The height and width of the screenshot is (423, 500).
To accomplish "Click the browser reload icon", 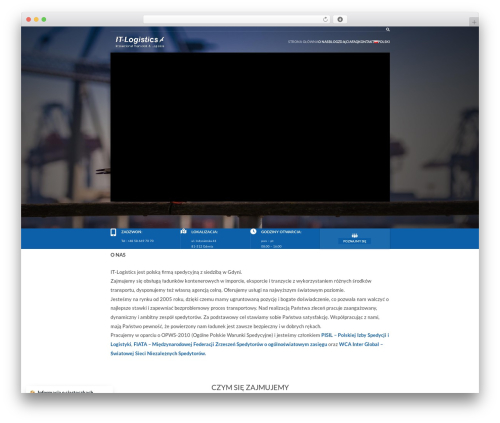I will click(x=325, y=19).
